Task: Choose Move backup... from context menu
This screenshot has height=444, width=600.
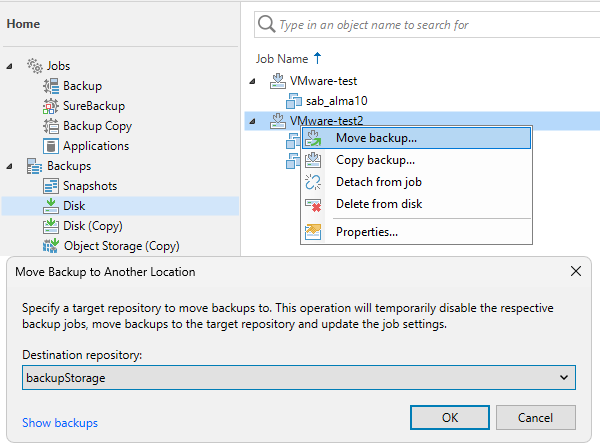Action: 417,138
